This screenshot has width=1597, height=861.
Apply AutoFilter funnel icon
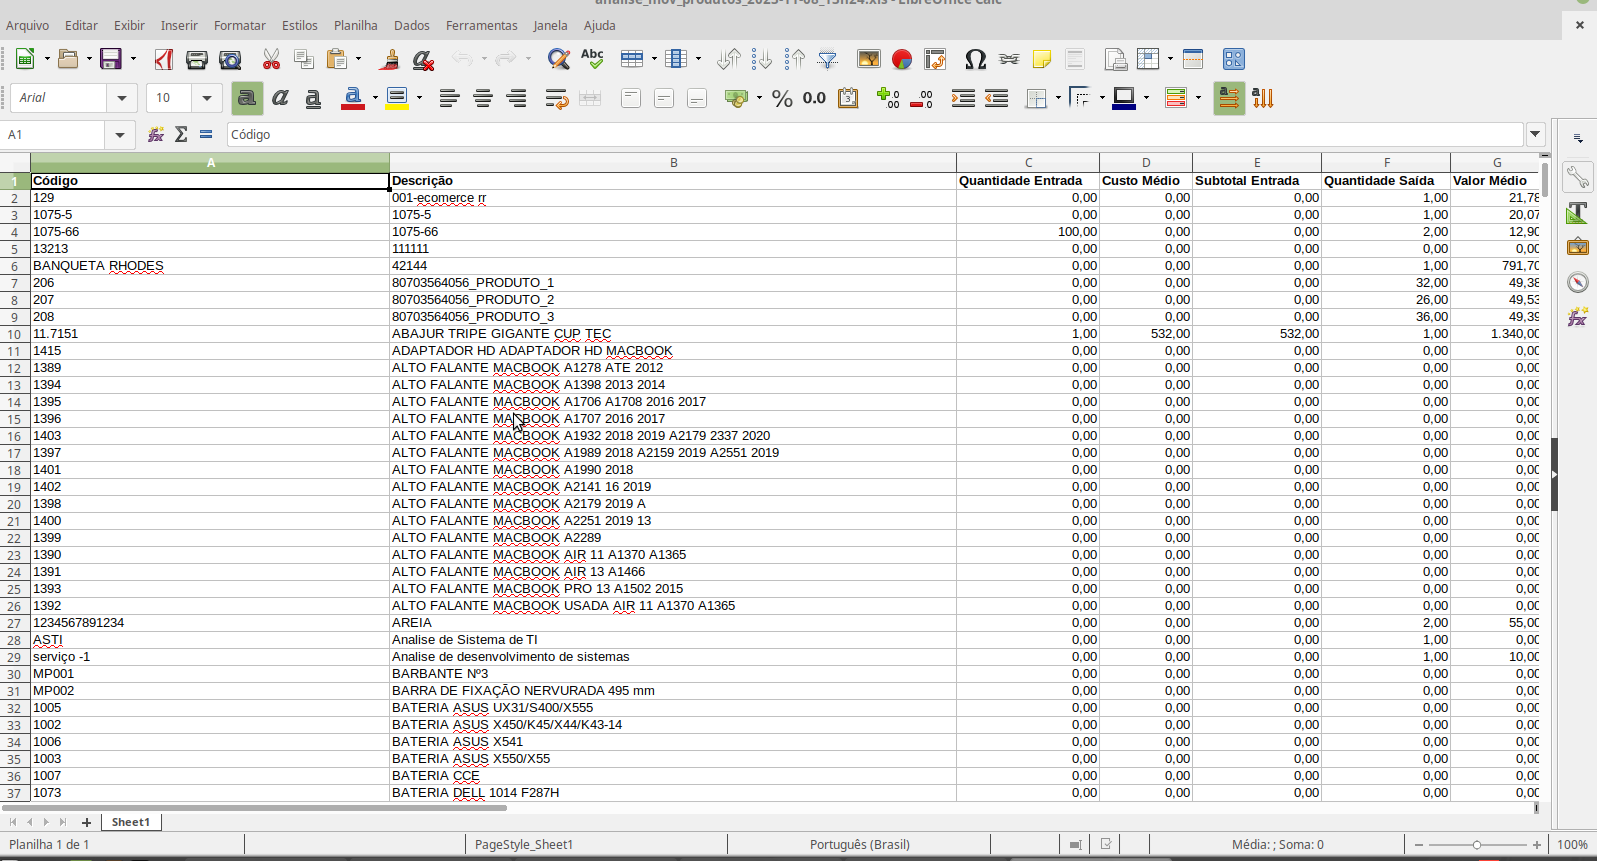pos(828,59)
